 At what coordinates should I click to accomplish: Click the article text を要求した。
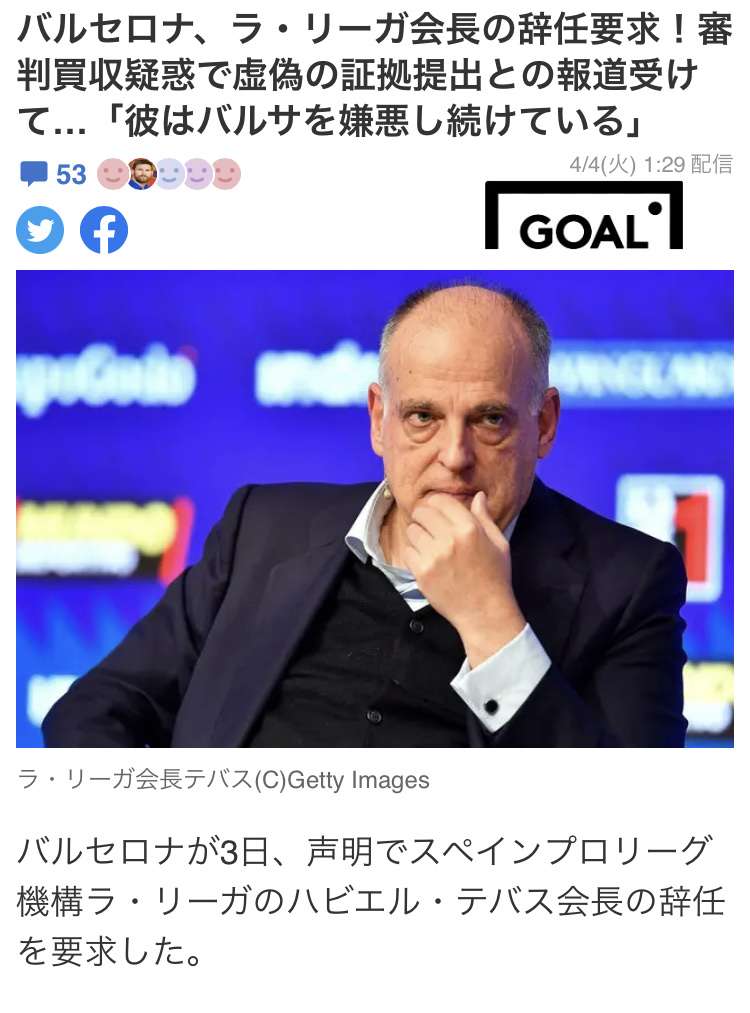click(x=110, y=952)
